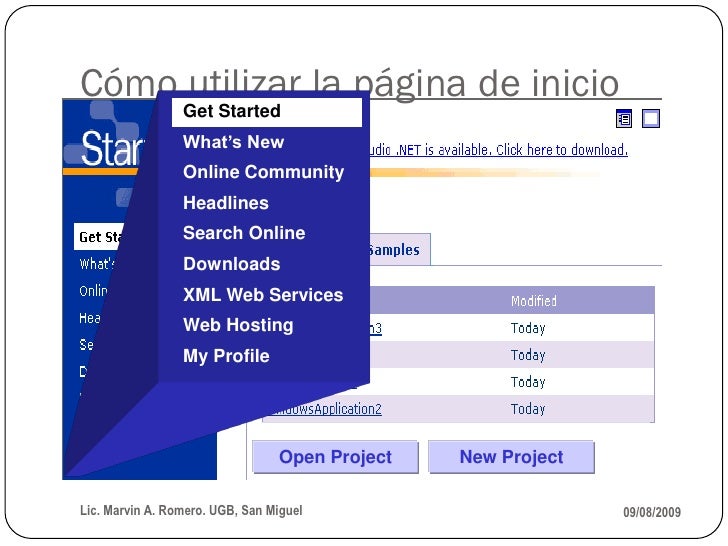Open Web Hosting menu entry

coord(238,325)
